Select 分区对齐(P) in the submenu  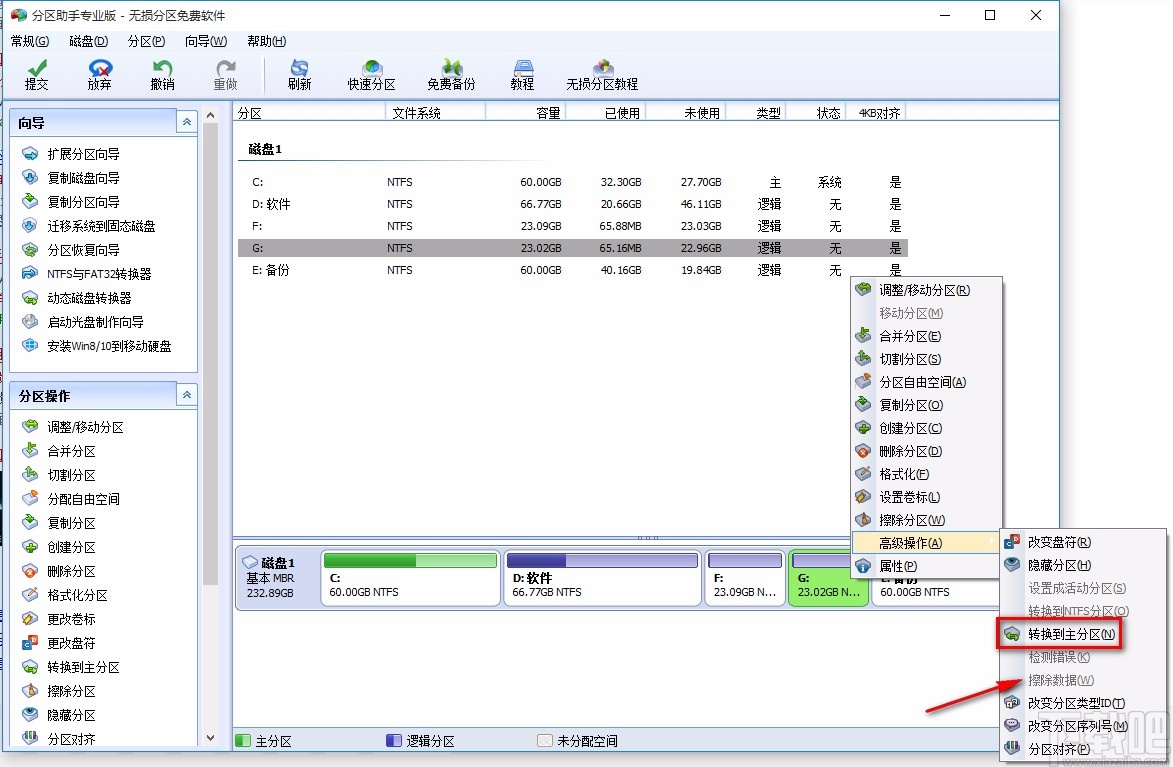click(x=1082, y=749)
